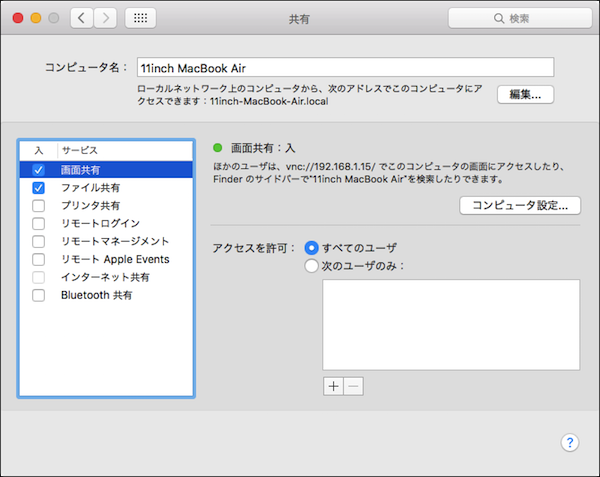This screenshot has height=477, width=600.
Task: Select the 画面共有 service row
Action: (x=106, y=170)
